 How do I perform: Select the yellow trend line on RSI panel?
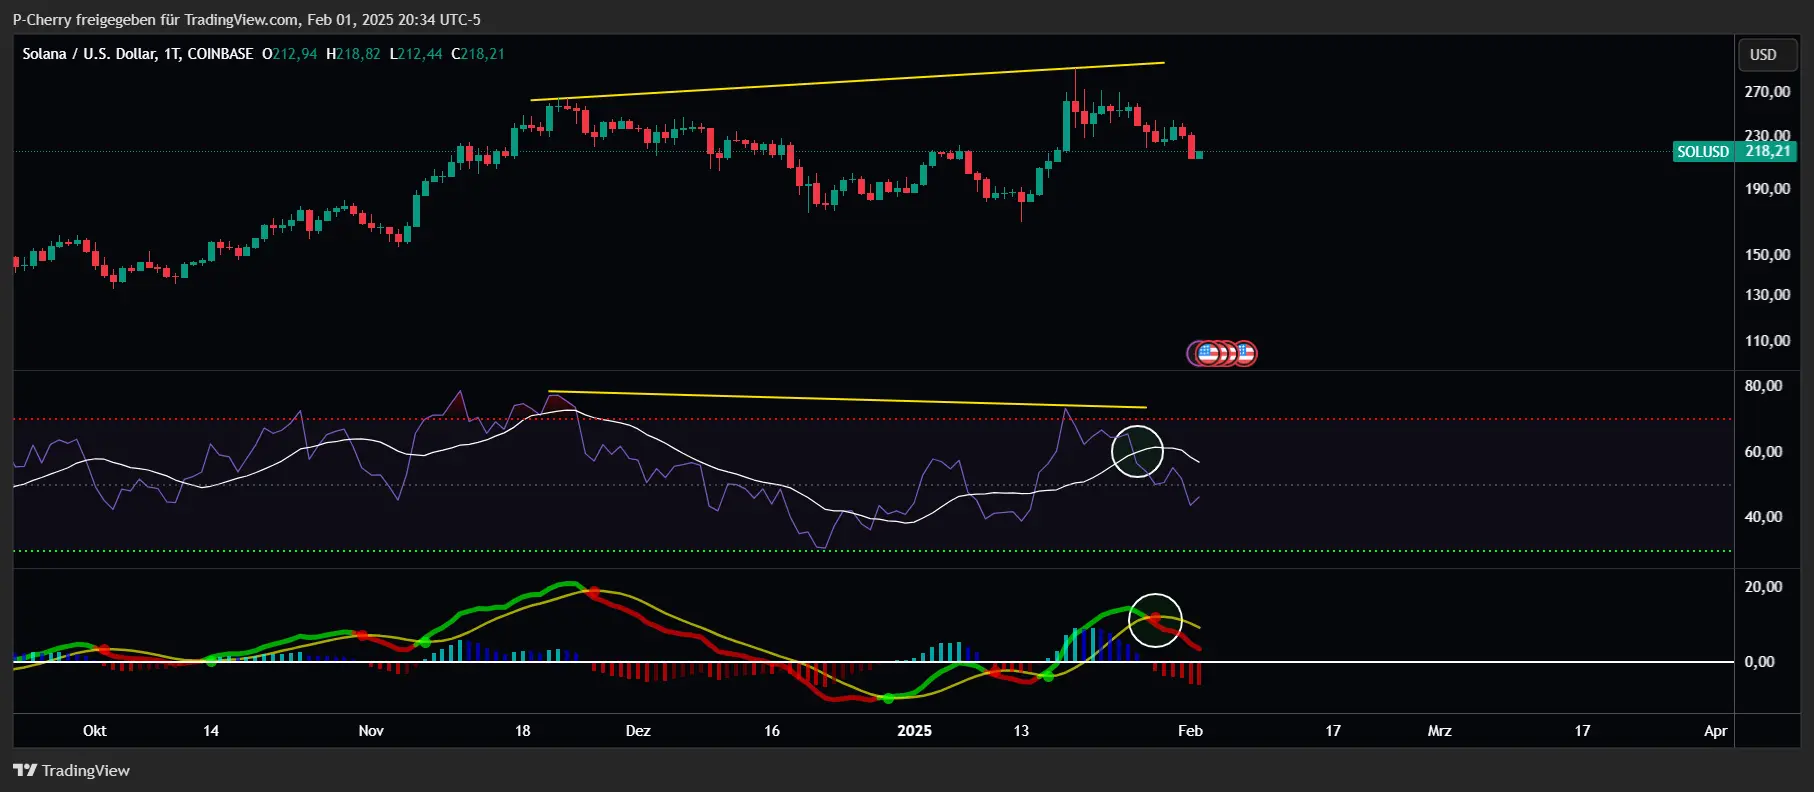coord(847,399)
